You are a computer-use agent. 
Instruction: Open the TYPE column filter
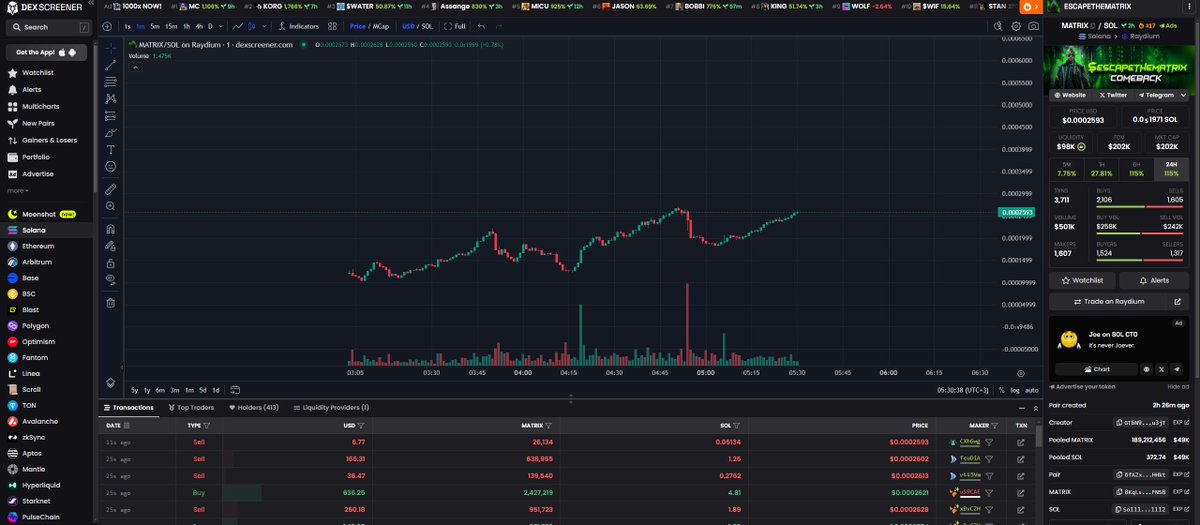click(208, 425)
